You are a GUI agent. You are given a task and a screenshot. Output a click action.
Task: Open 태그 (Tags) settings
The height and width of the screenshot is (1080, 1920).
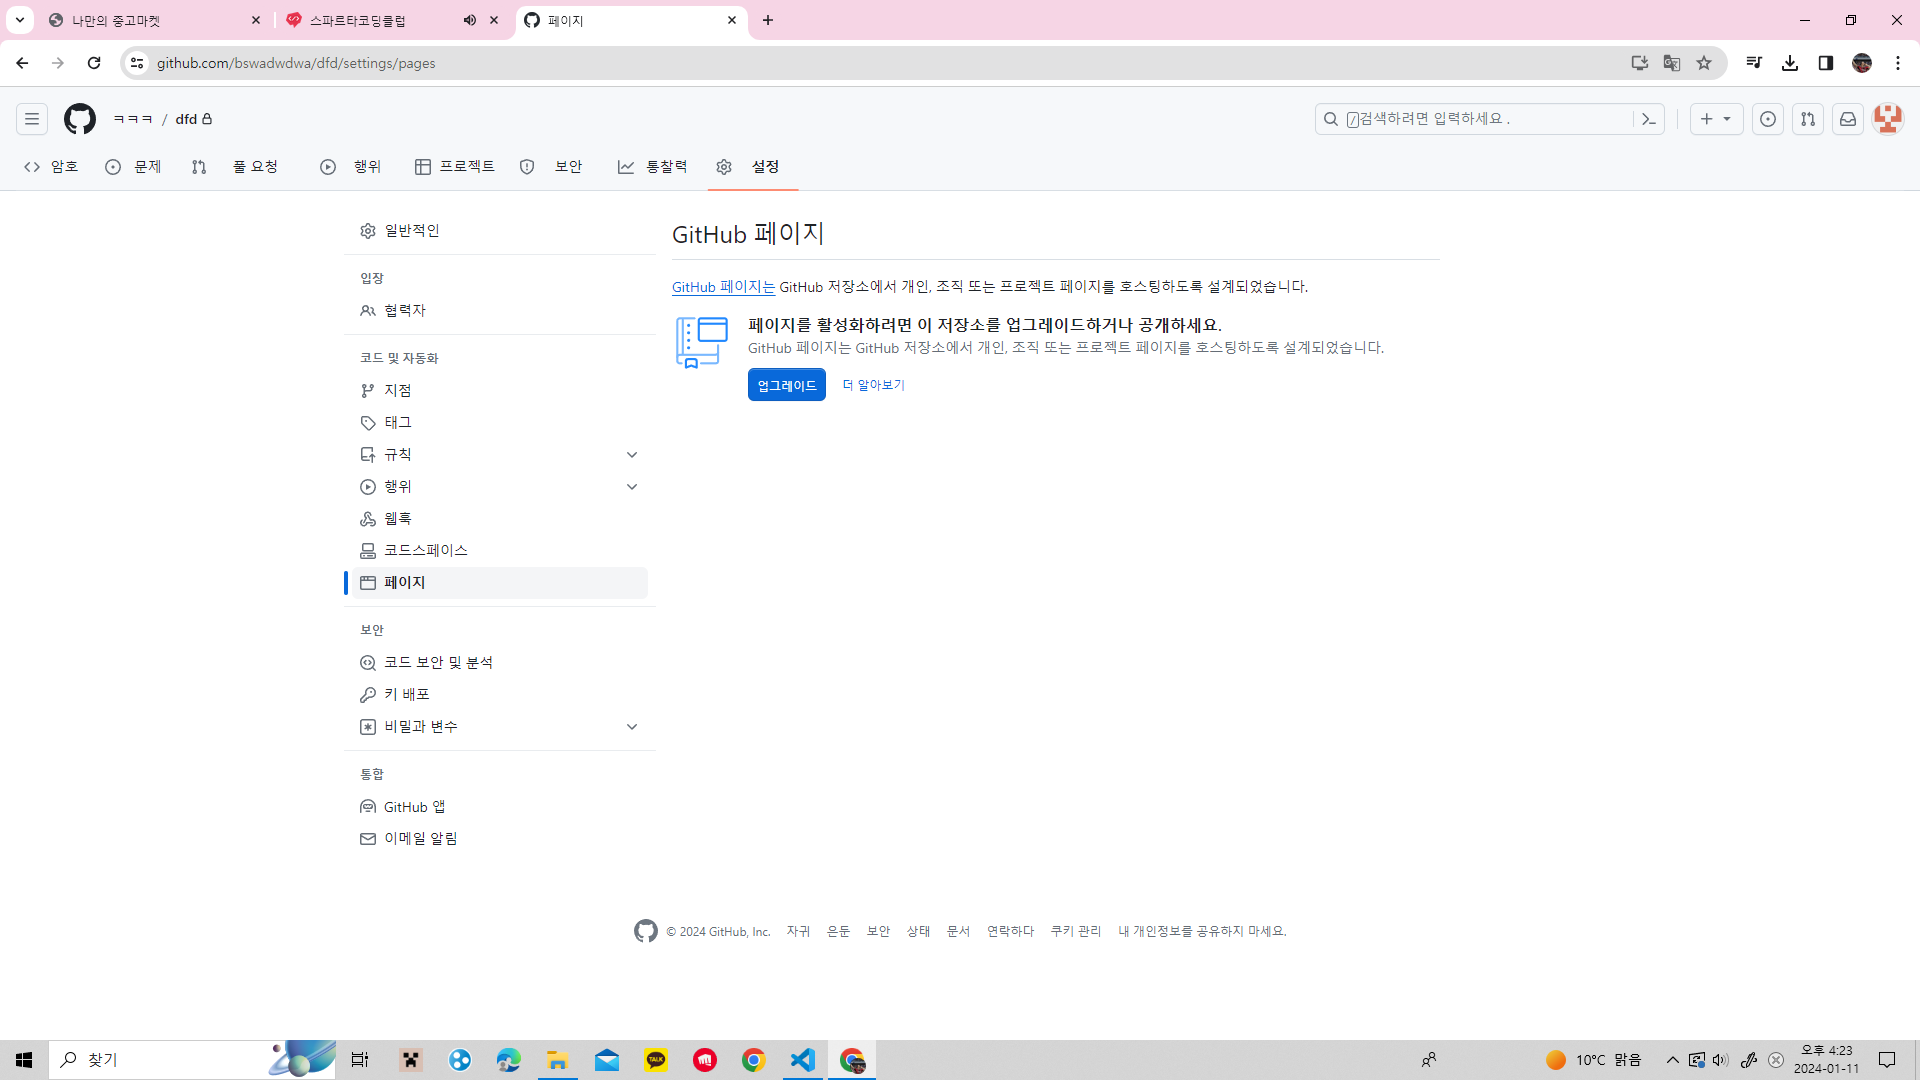pyautogui.click(x=500, y=423)
